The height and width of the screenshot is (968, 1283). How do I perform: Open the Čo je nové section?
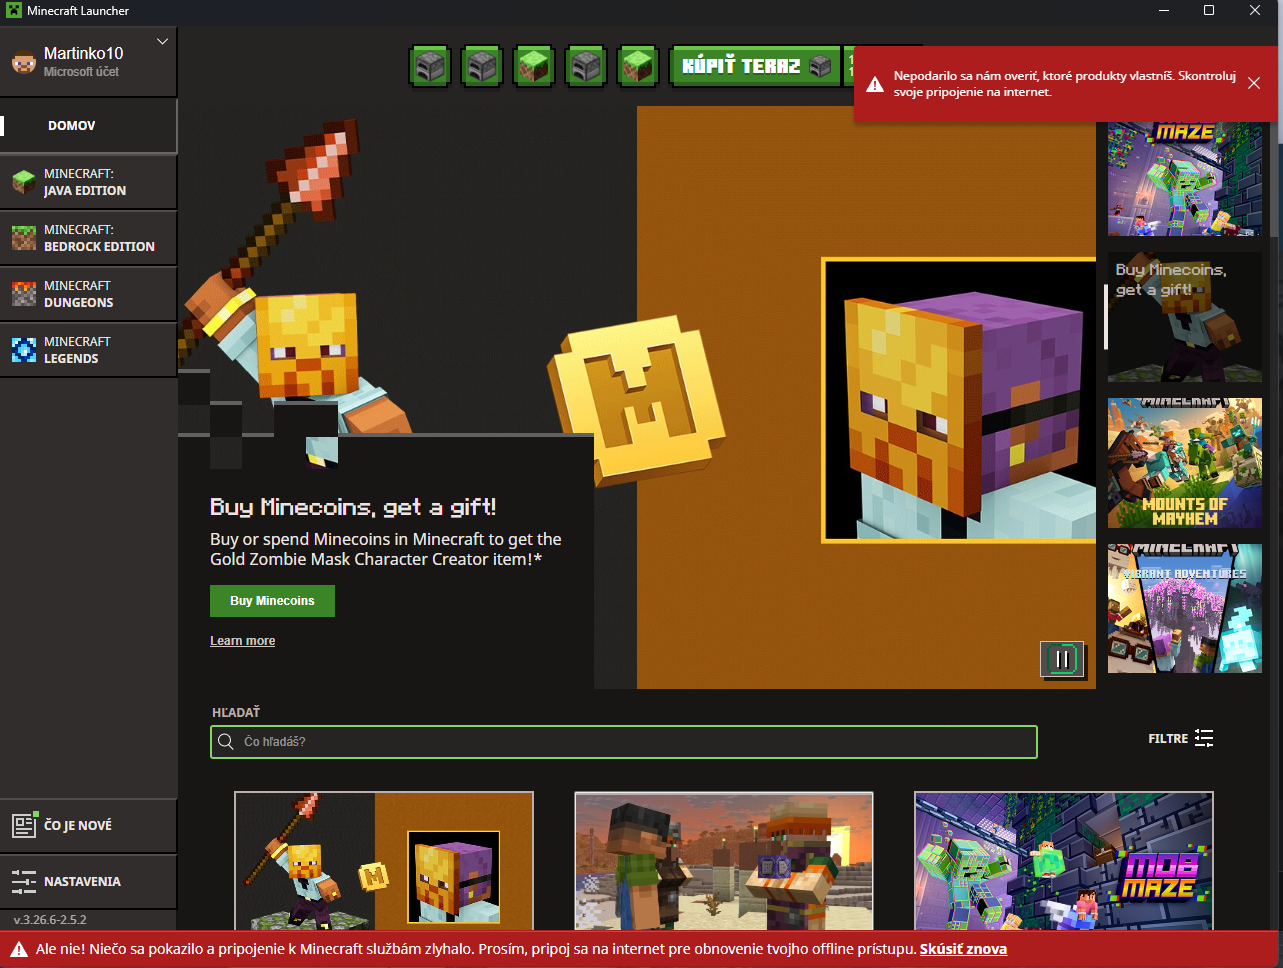(x=89, y=825)
